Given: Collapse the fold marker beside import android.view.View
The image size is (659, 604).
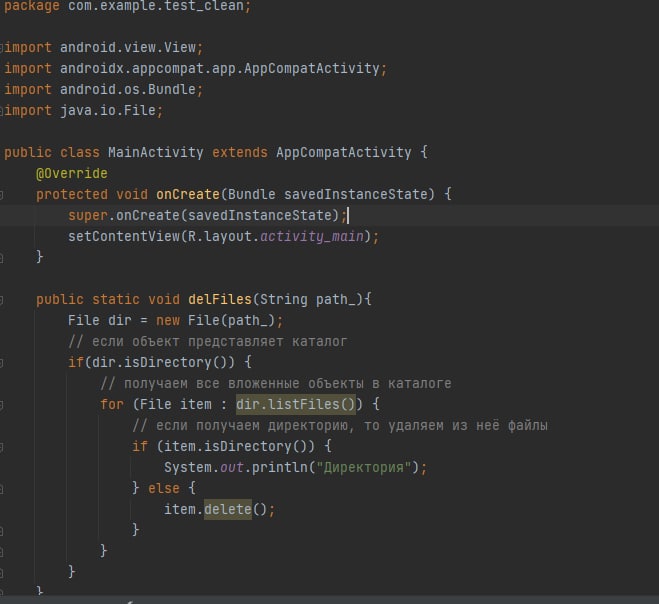Looking at the screenshot, I should click(x=1, y=47).
